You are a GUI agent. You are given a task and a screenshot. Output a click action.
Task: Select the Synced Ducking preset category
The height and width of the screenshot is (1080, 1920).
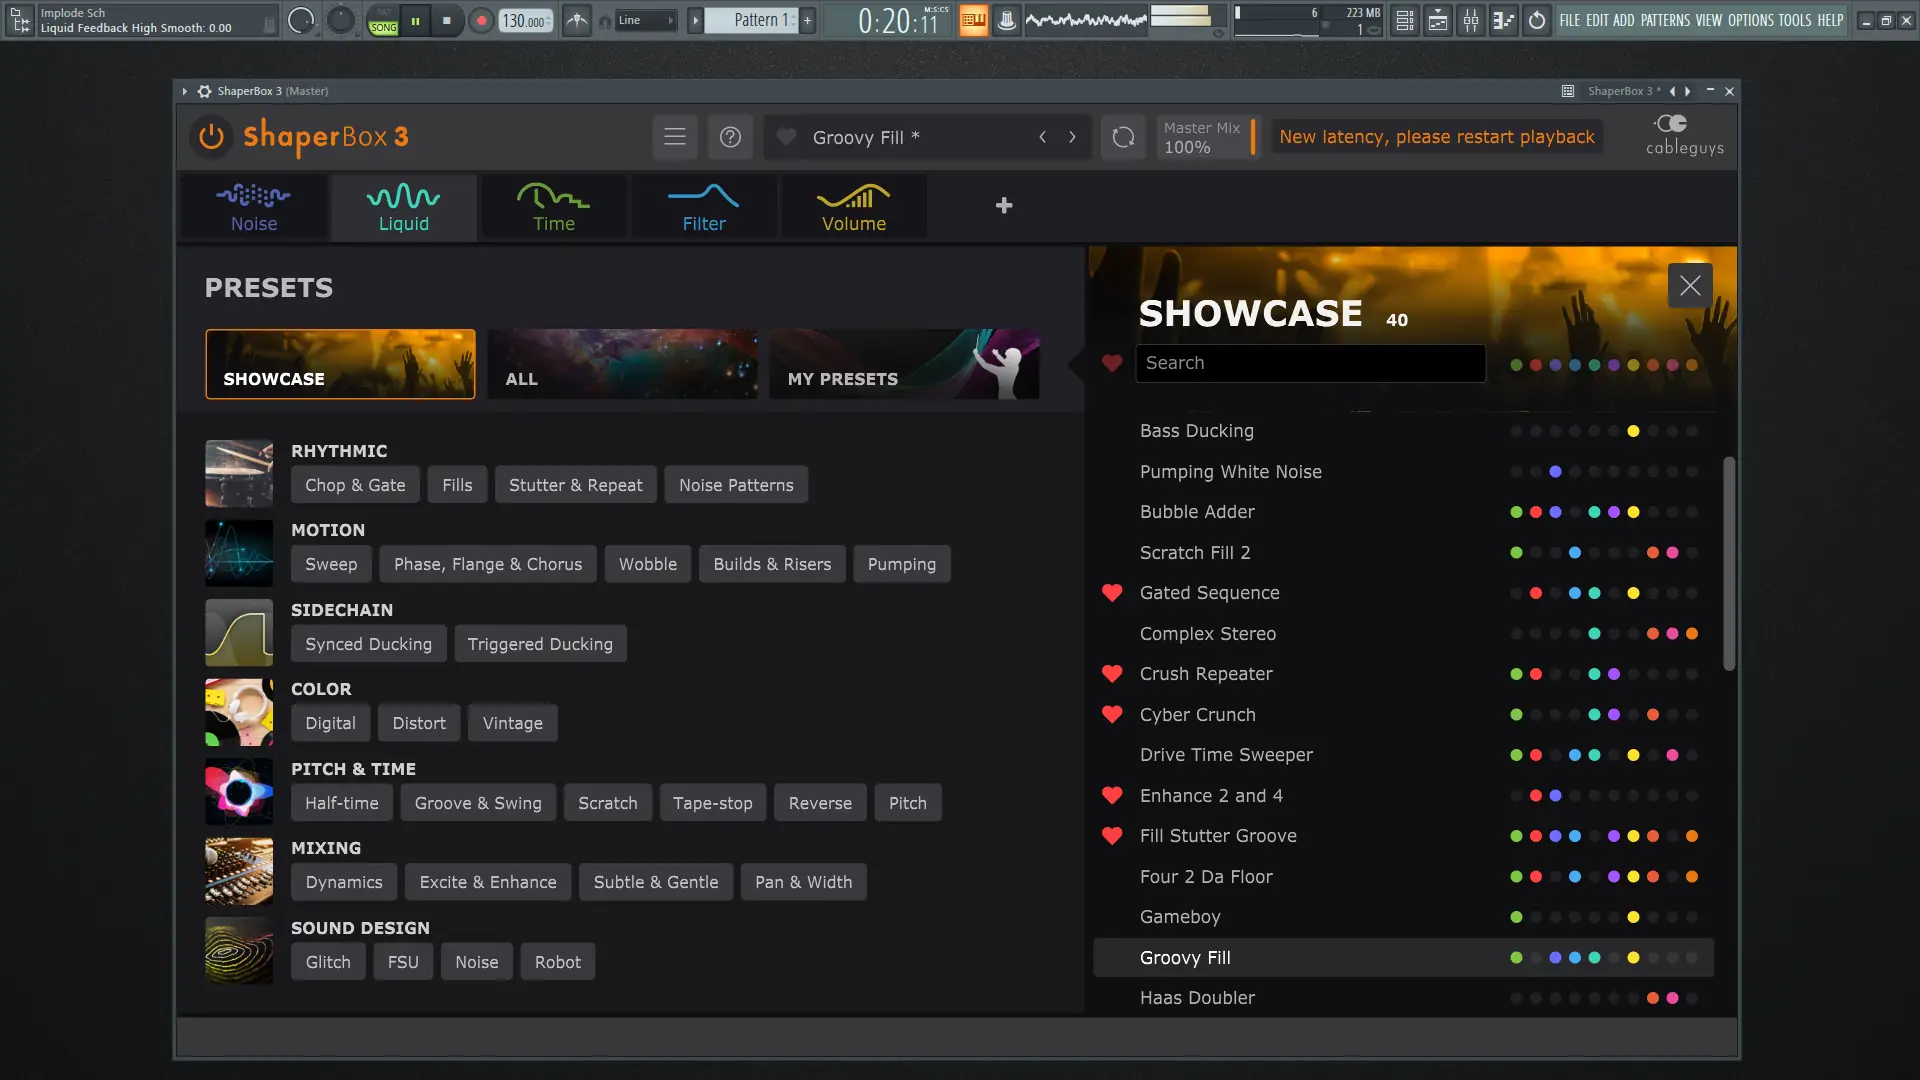(368, 643)
